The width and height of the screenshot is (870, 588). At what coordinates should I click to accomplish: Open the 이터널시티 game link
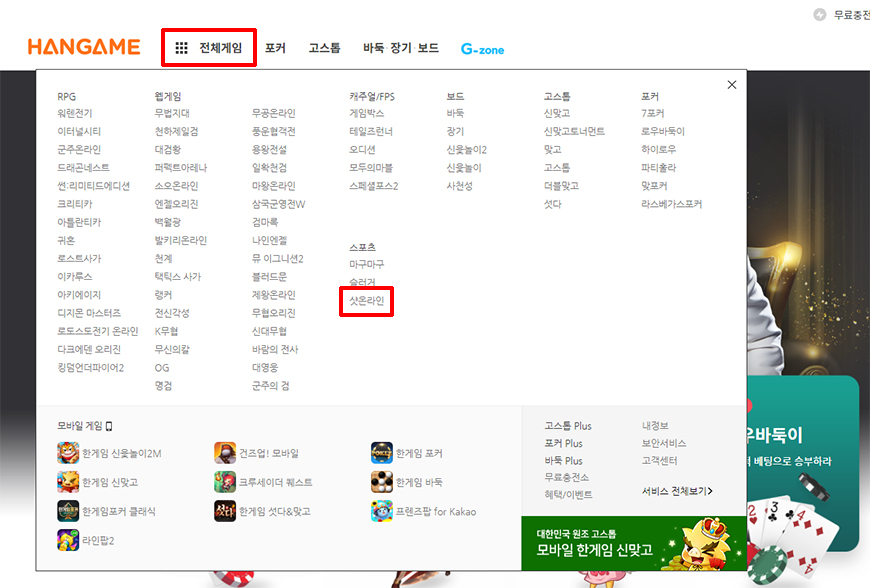click(x=79, y=131)
